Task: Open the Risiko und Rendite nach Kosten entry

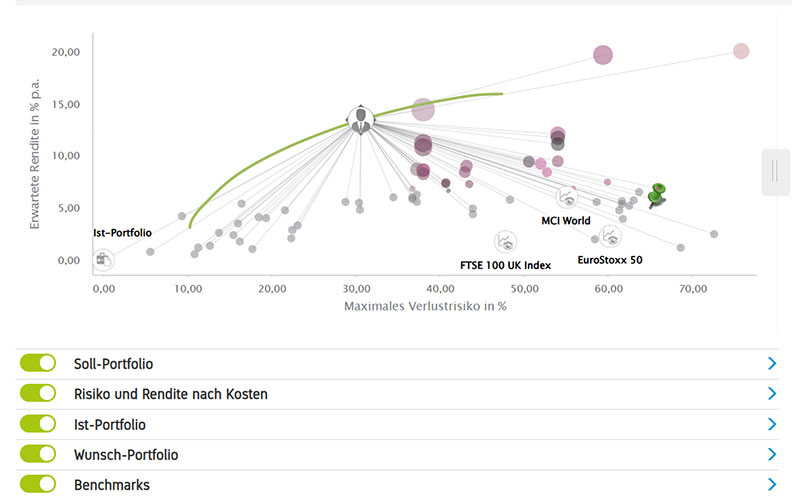Action: (170, 394)
